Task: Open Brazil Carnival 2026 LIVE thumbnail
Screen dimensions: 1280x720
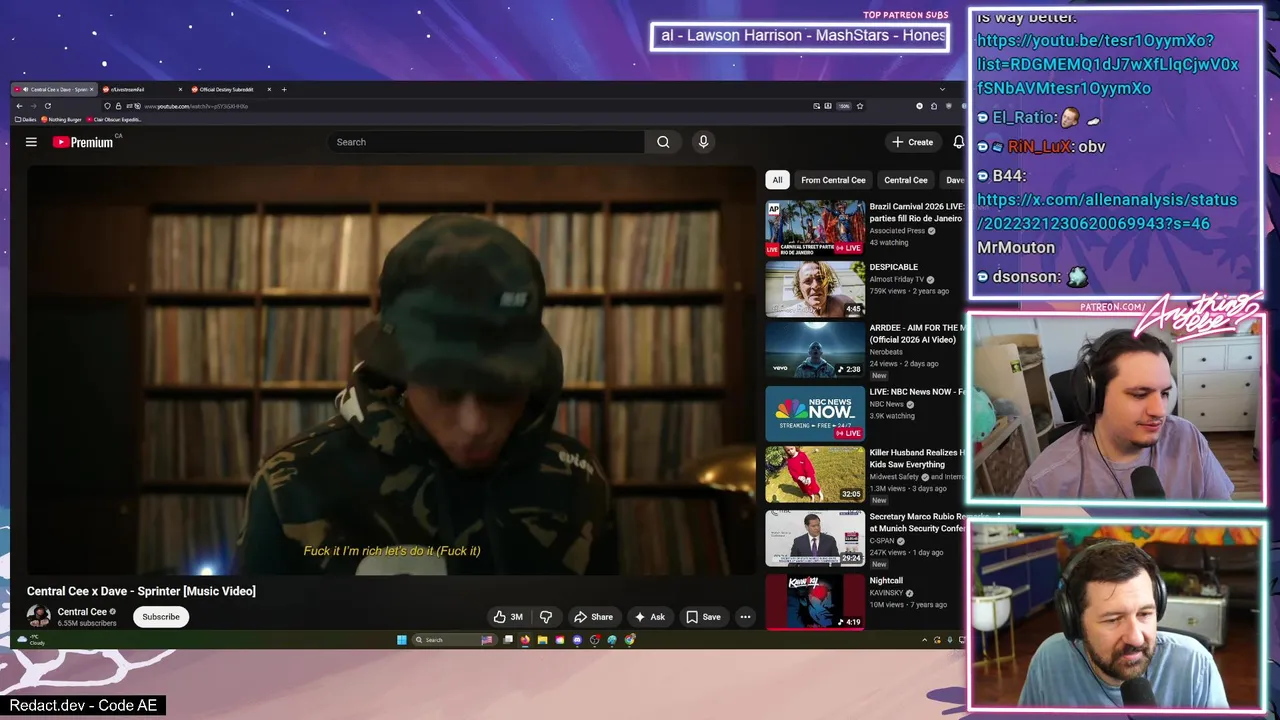Action: (815, 228)
